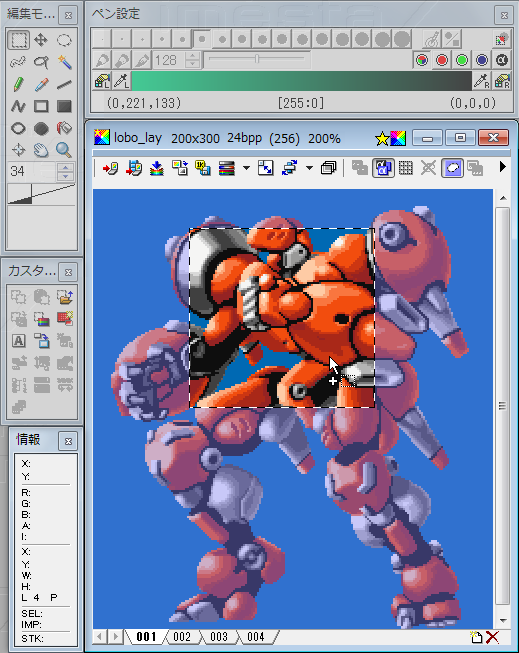Delete page with red X icon
519x653 pixels.
click(x=492, y=637)
